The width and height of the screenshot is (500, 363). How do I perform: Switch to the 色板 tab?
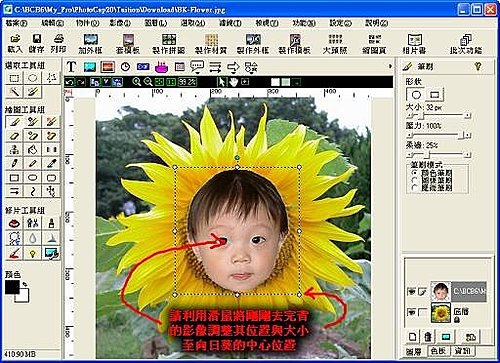[x=438, y=351]
